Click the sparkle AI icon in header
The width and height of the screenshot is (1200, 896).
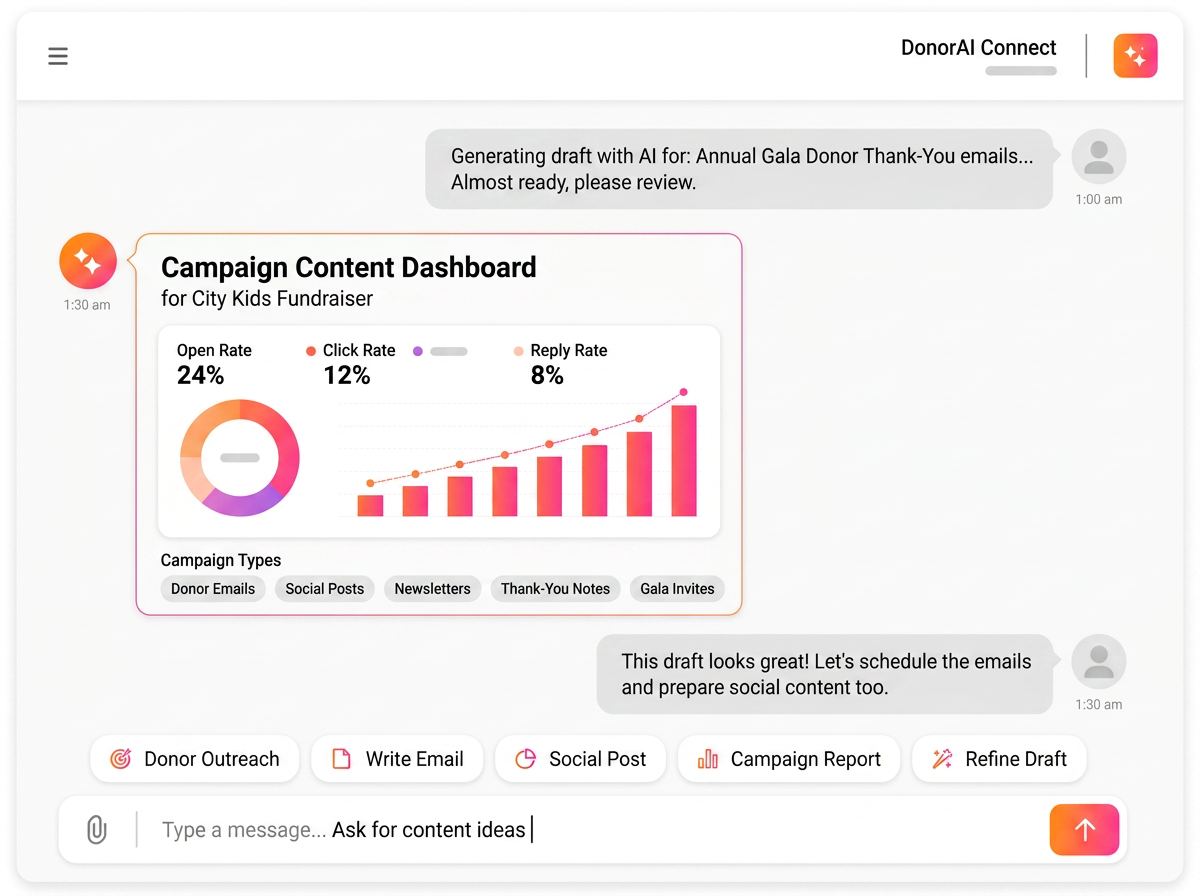1135,56
